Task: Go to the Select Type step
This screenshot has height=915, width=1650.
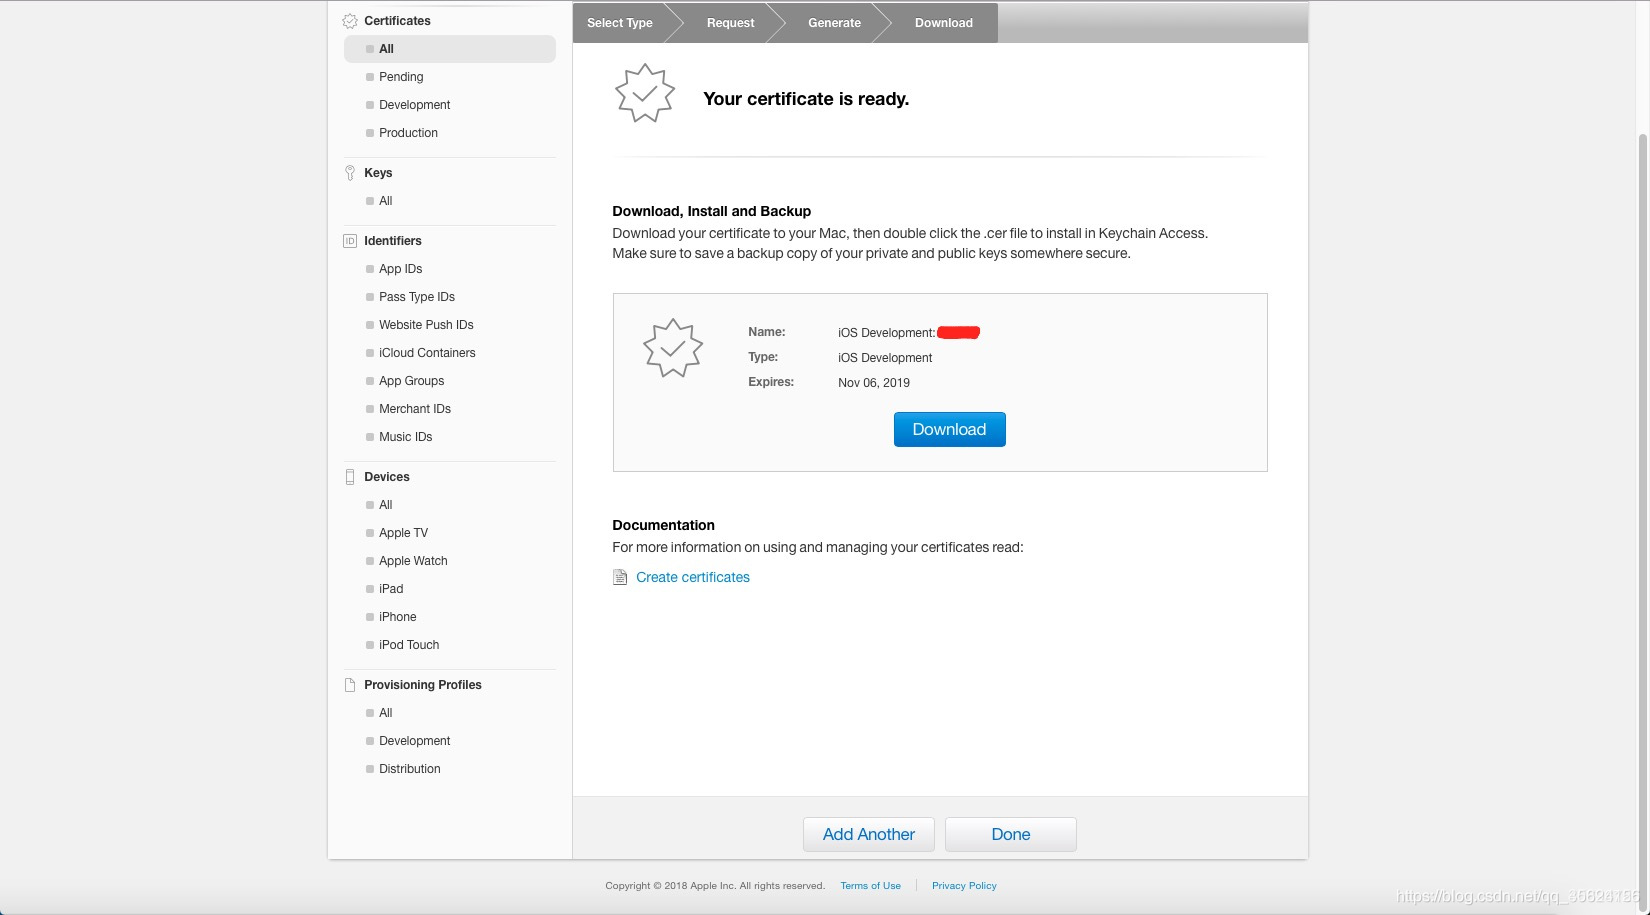Action: [620, 23]
